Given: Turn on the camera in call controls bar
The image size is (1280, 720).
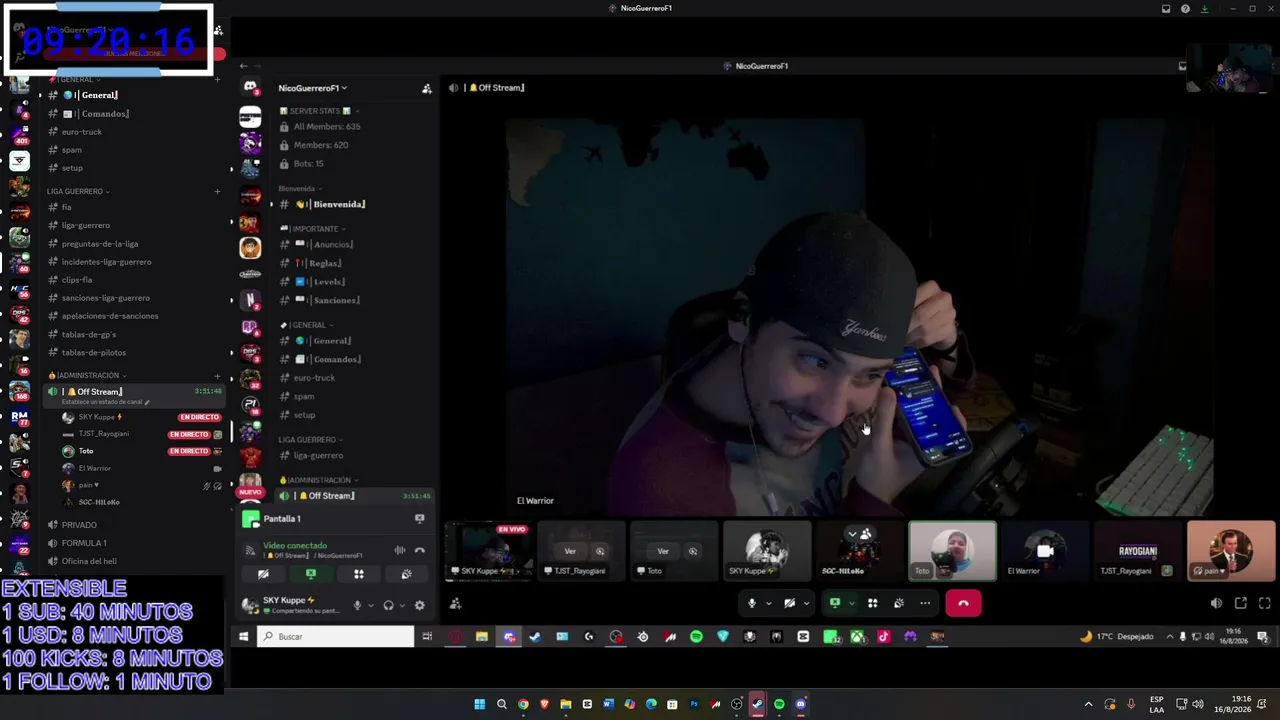Looking at the screenshot, I should point(789,603).
